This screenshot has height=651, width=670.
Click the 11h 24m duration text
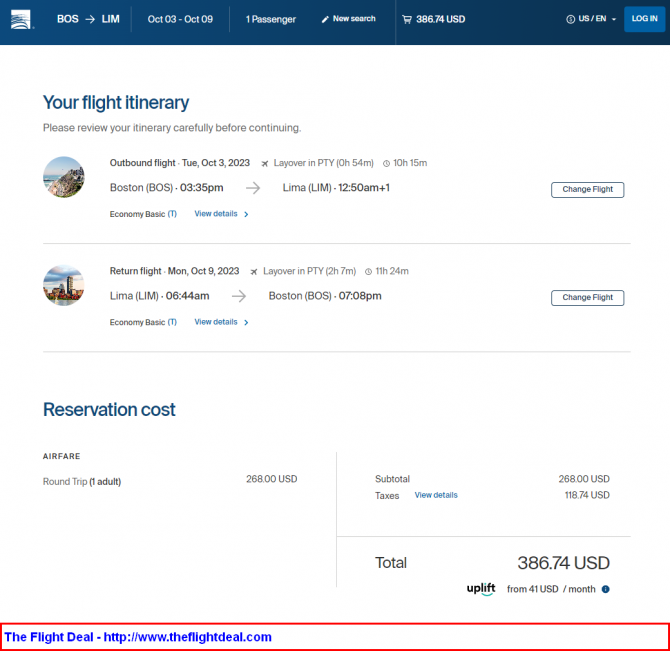tap(392, 271)
